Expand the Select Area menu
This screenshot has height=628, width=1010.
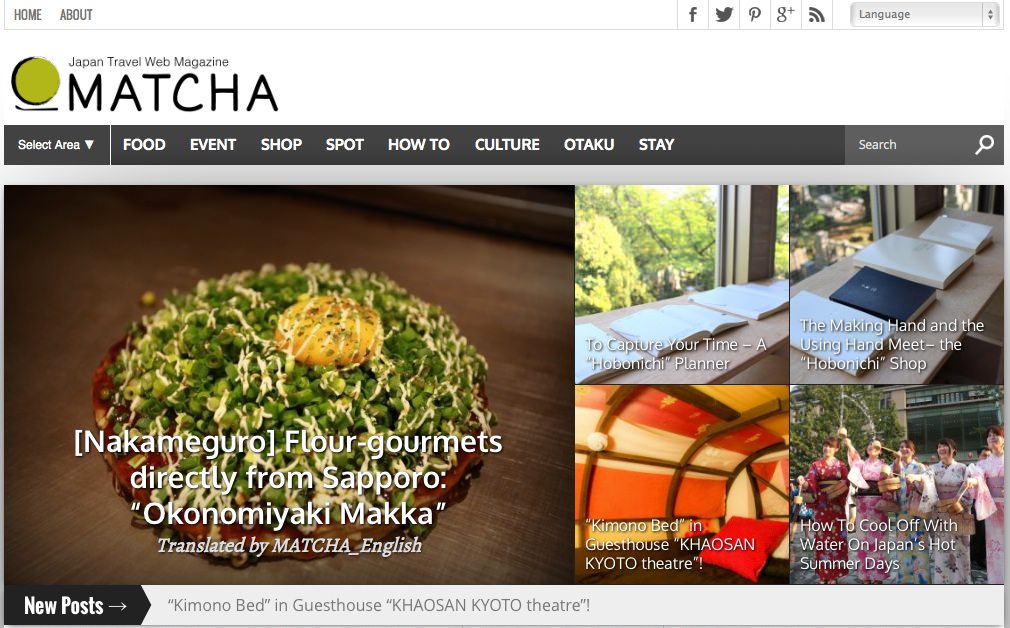57,145
